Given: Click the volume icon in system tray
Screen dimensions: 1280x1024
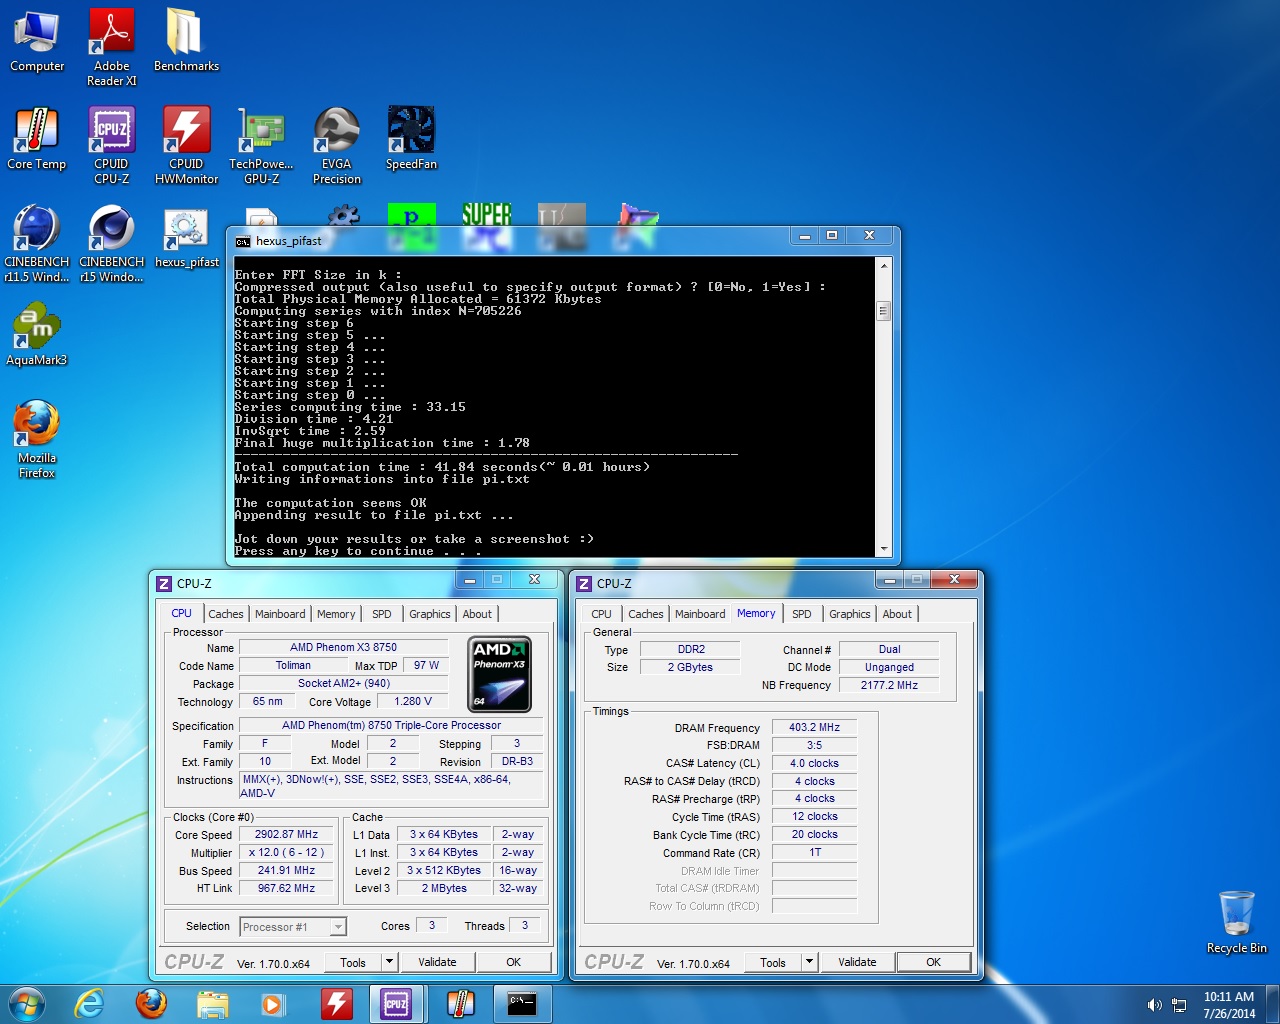Looking at the screenshot, I should pyautogui.click(x=1154, y=1005).
